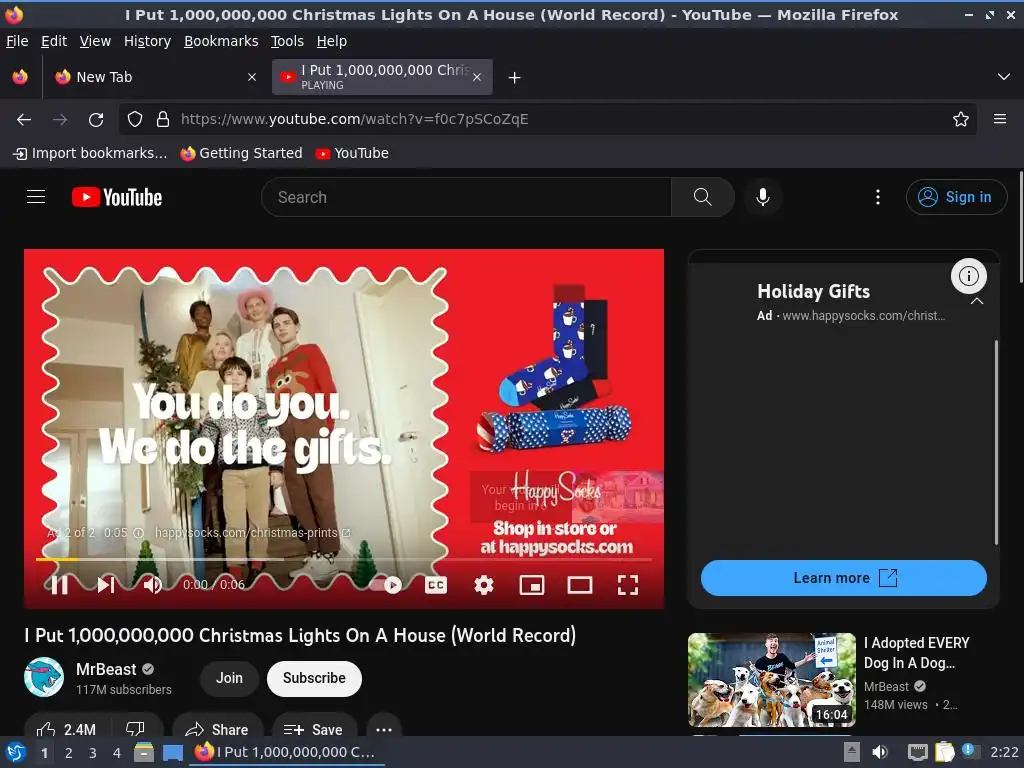Open the View menu
Screen dimensions: 1024x768
(x=95, y=41)
